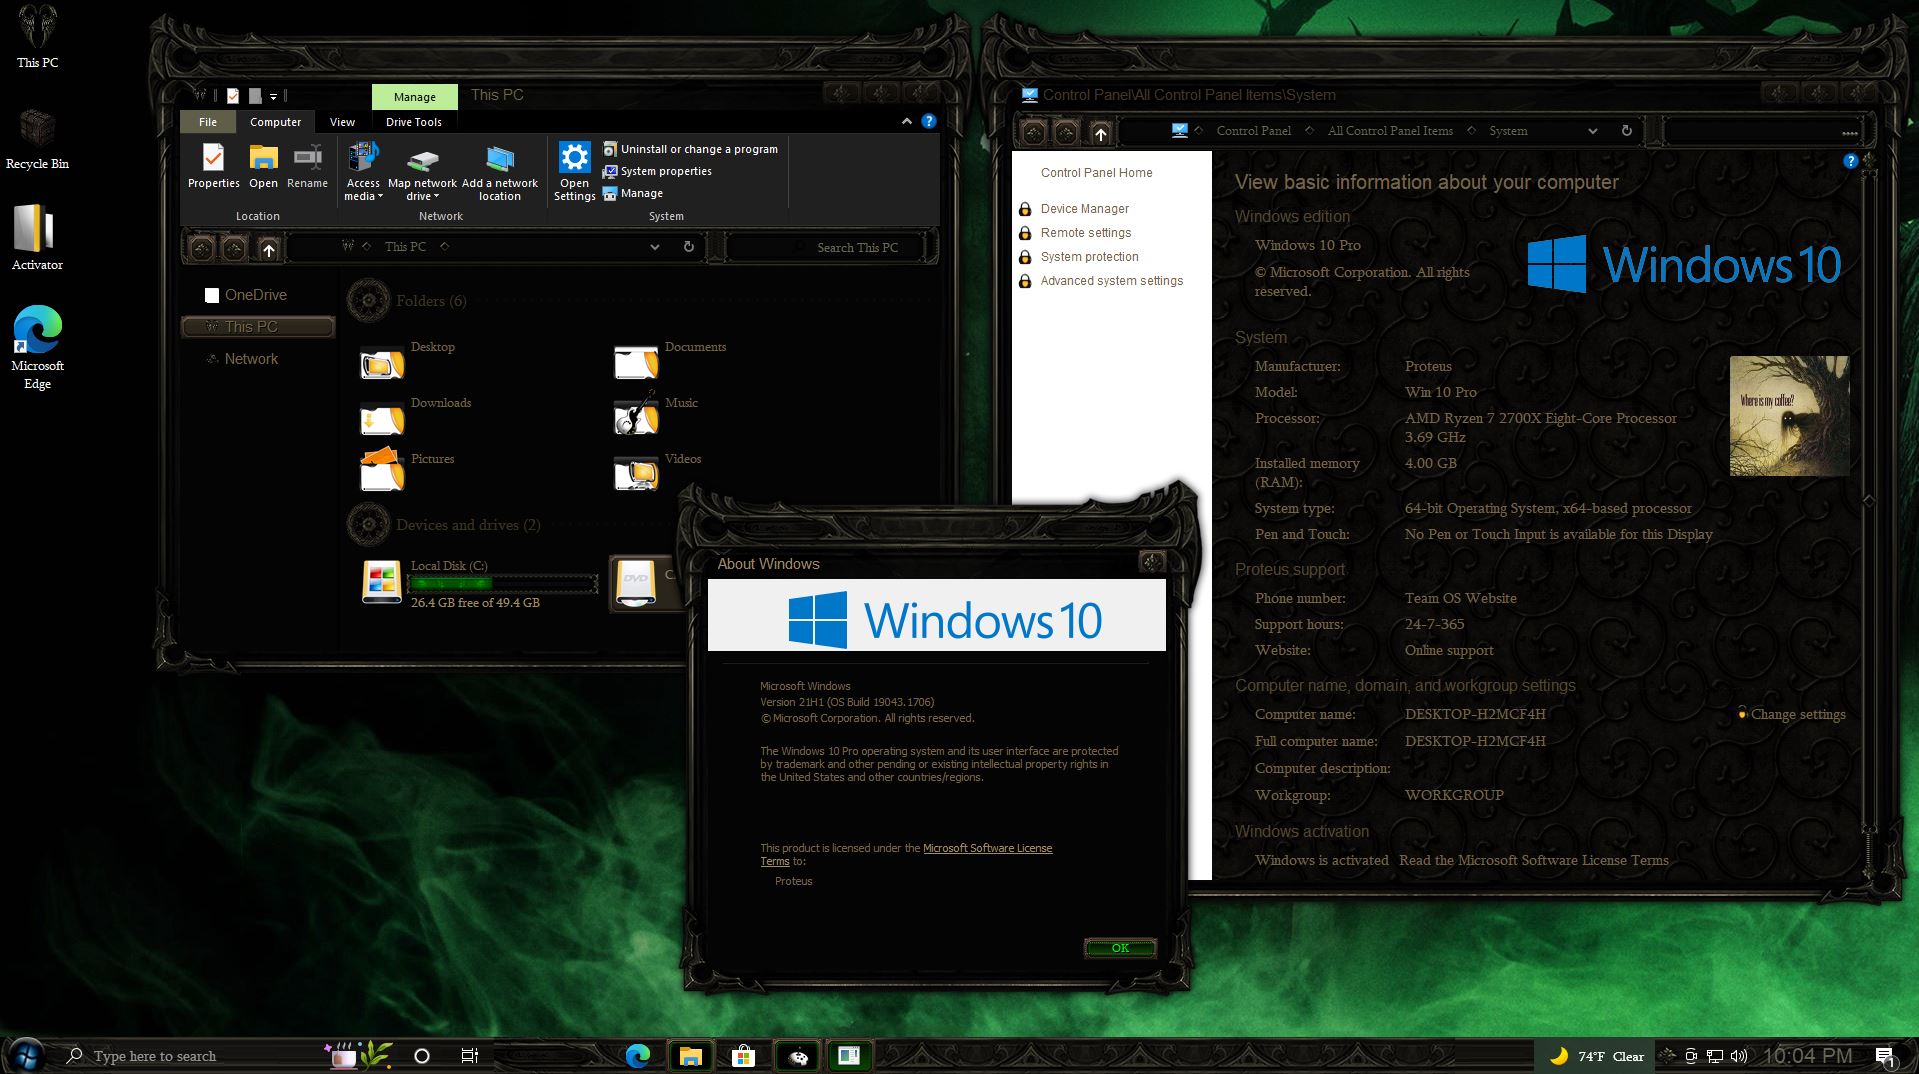Click System properties in ribbon
This screenshot has width=1919, height=1074.
pos(657,171)
